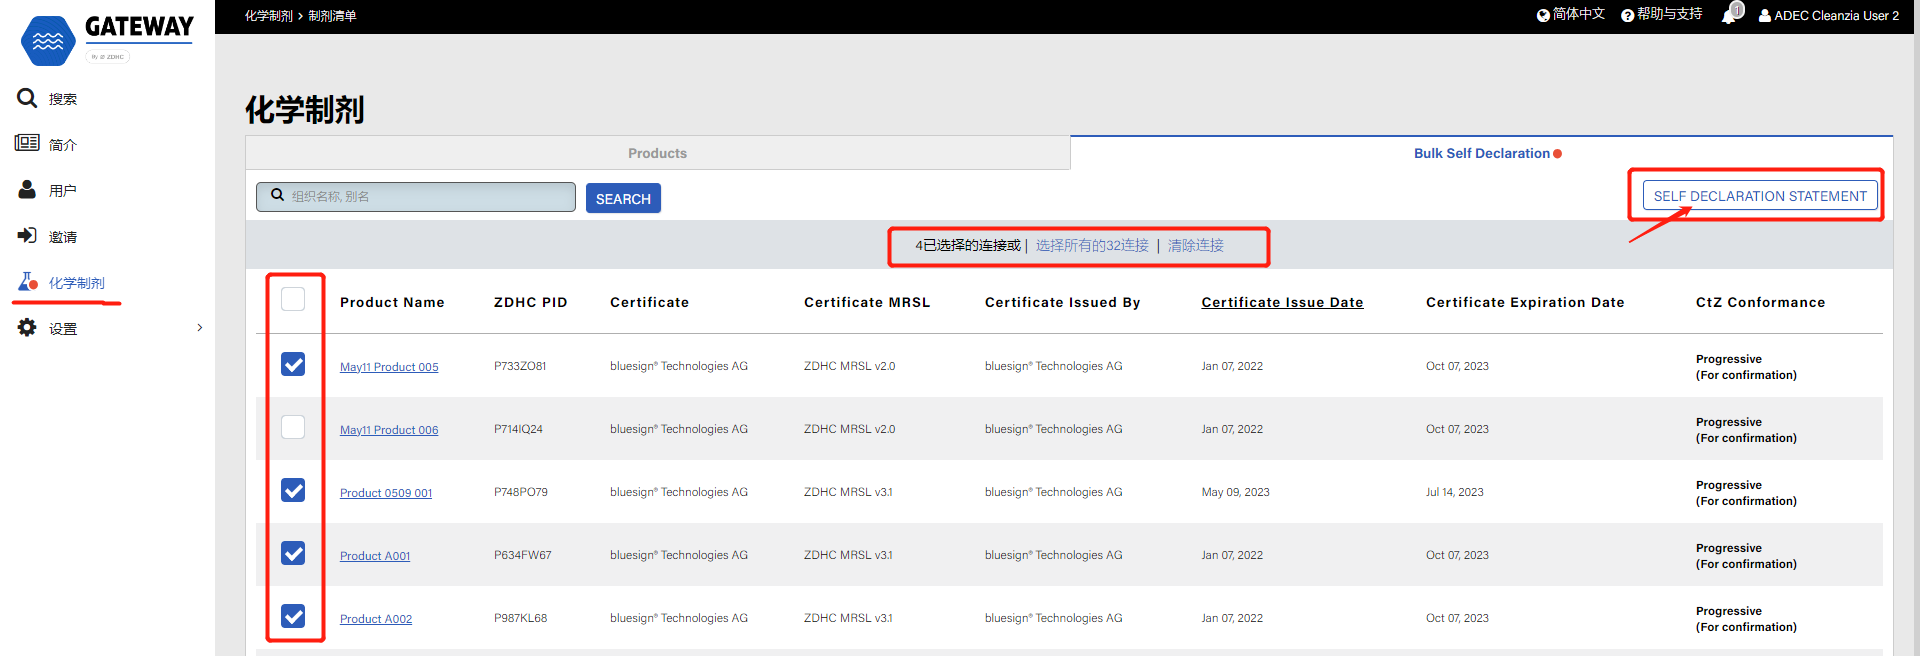1920x656 pixels.
Task: Open 简介 in sidebar menu
Action: coord(63,145)
